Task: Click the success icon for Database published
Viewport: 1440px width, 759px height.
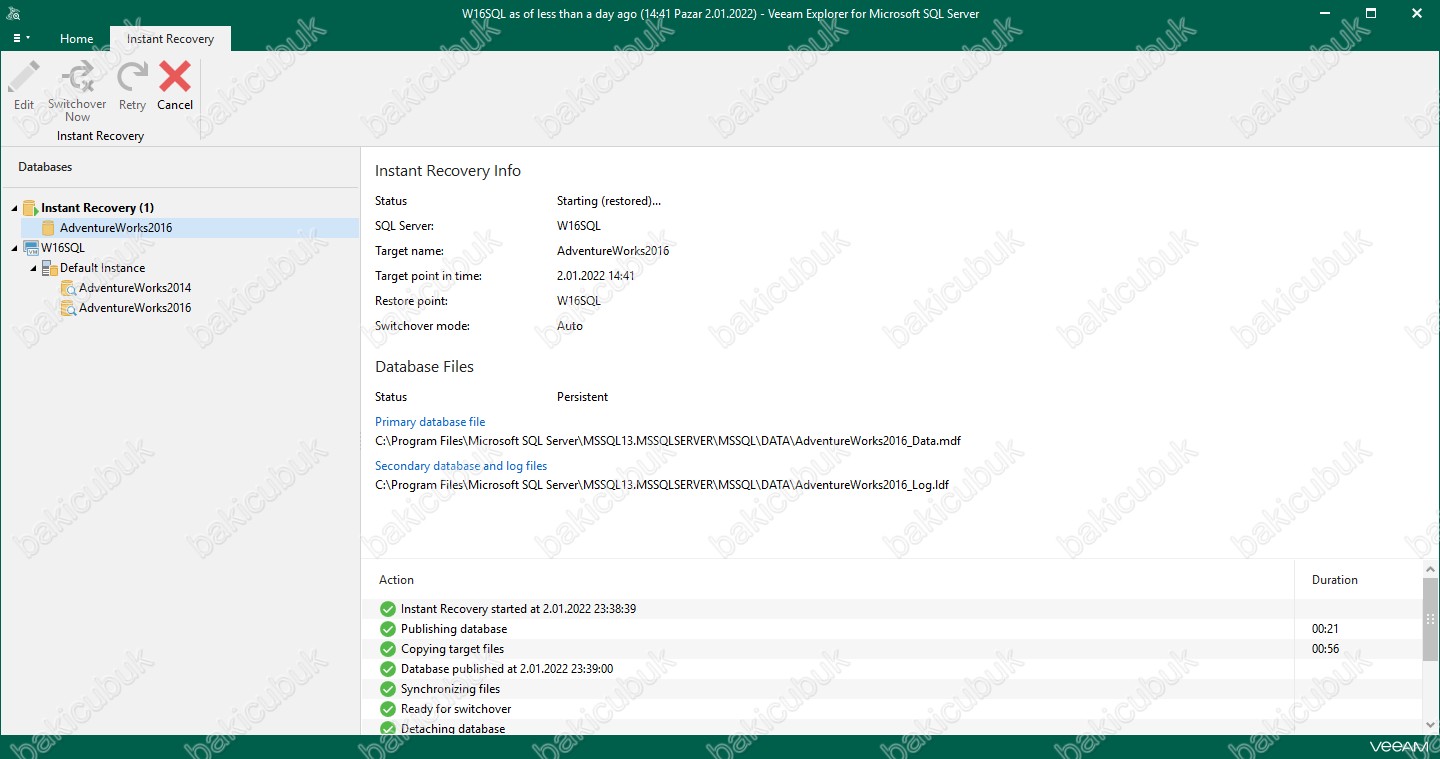Action: pyautogui.click(x=388, y=669)
